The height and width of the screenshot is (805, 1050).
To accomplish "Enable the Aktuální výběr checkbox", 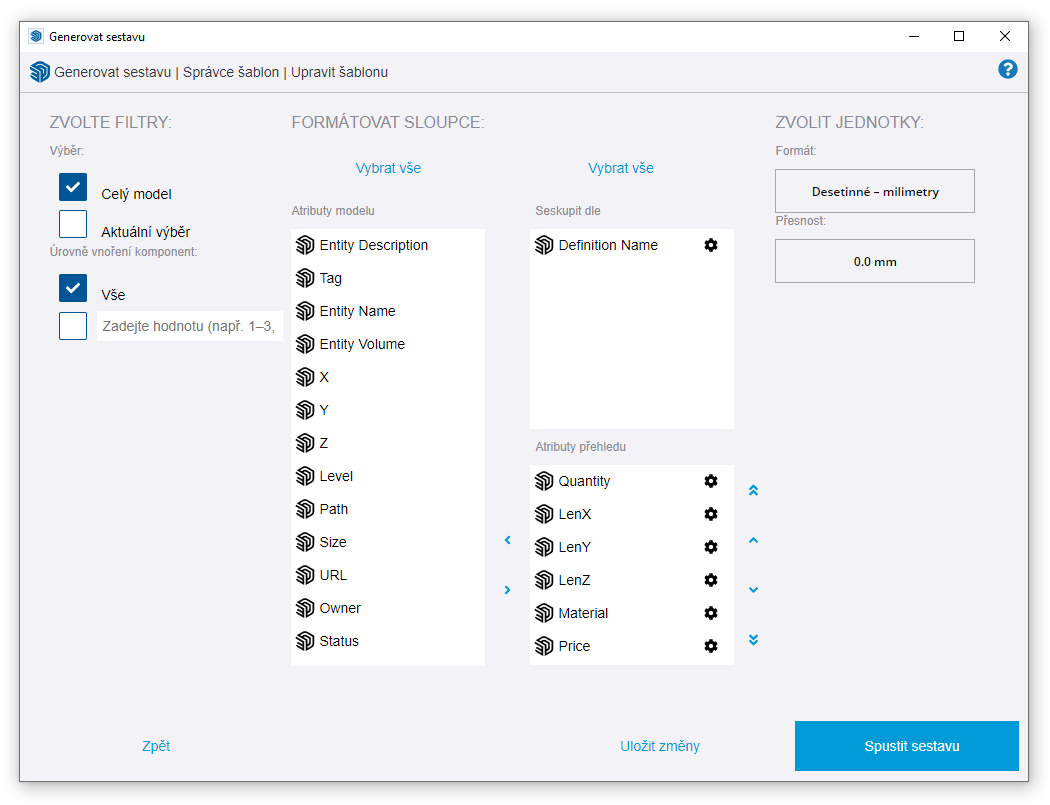I will pos(73,224).
